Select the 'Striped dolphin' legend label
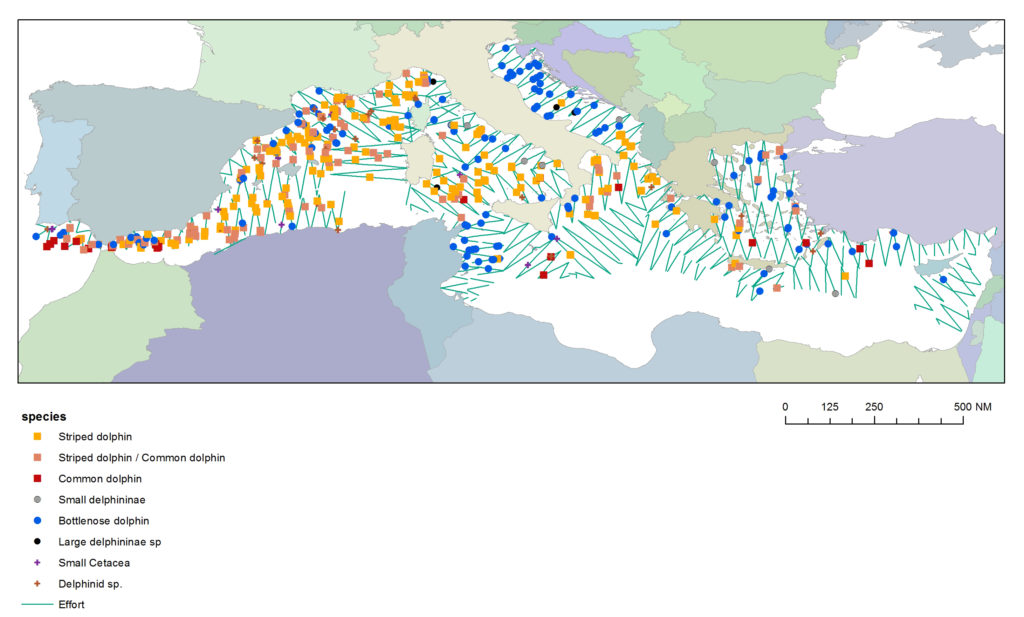Image resolution: width=1024 pixels, height=617 pixels. (x=95, y=437)
